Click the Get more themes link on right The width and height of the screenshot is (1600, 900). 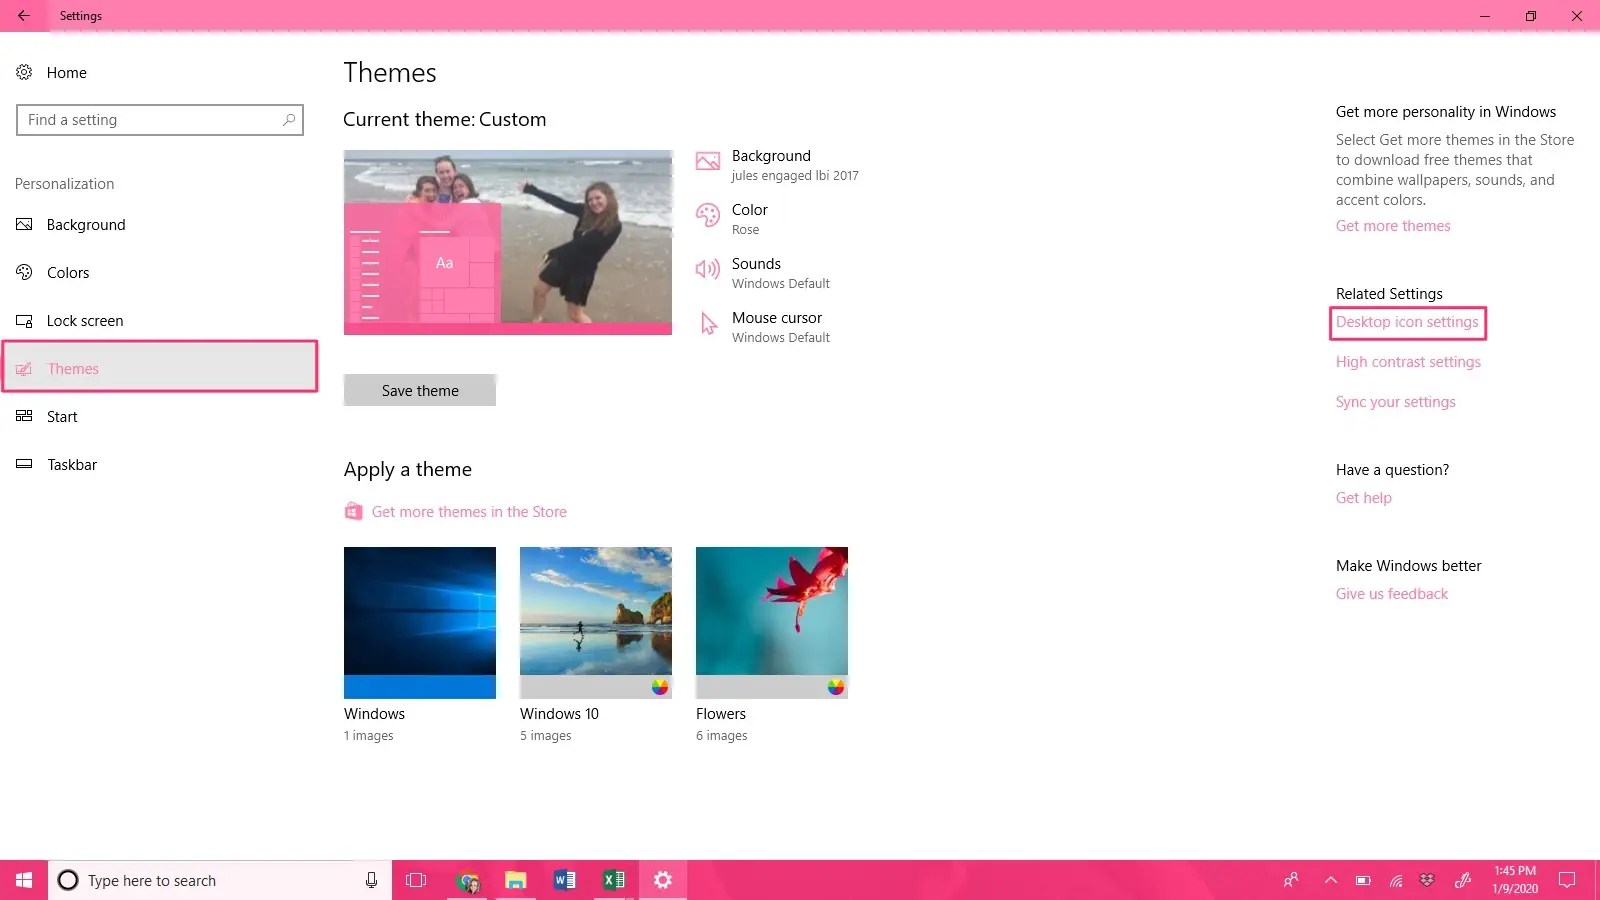(x=1393, y=226)
